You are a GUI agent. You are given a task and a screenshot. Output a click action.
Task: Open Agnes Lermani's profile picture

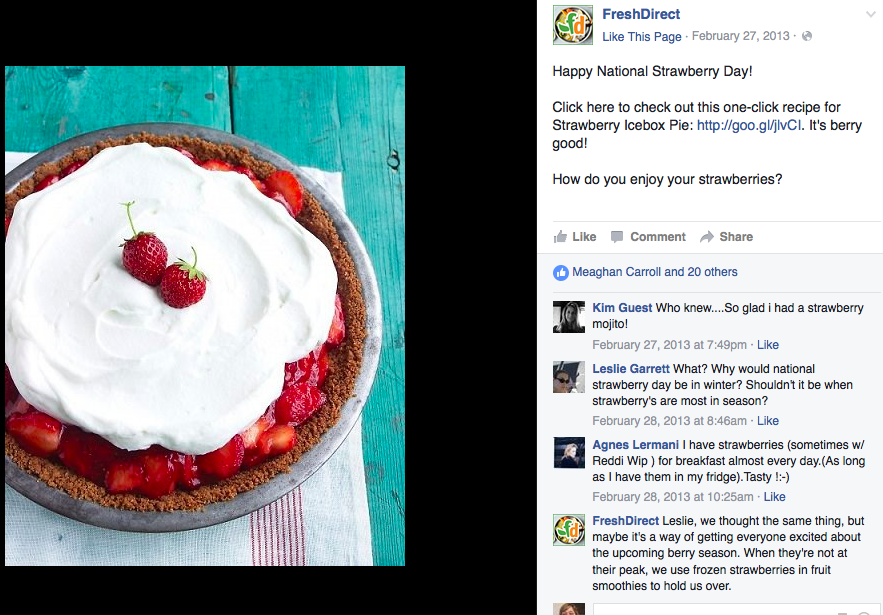pos(569,452)
